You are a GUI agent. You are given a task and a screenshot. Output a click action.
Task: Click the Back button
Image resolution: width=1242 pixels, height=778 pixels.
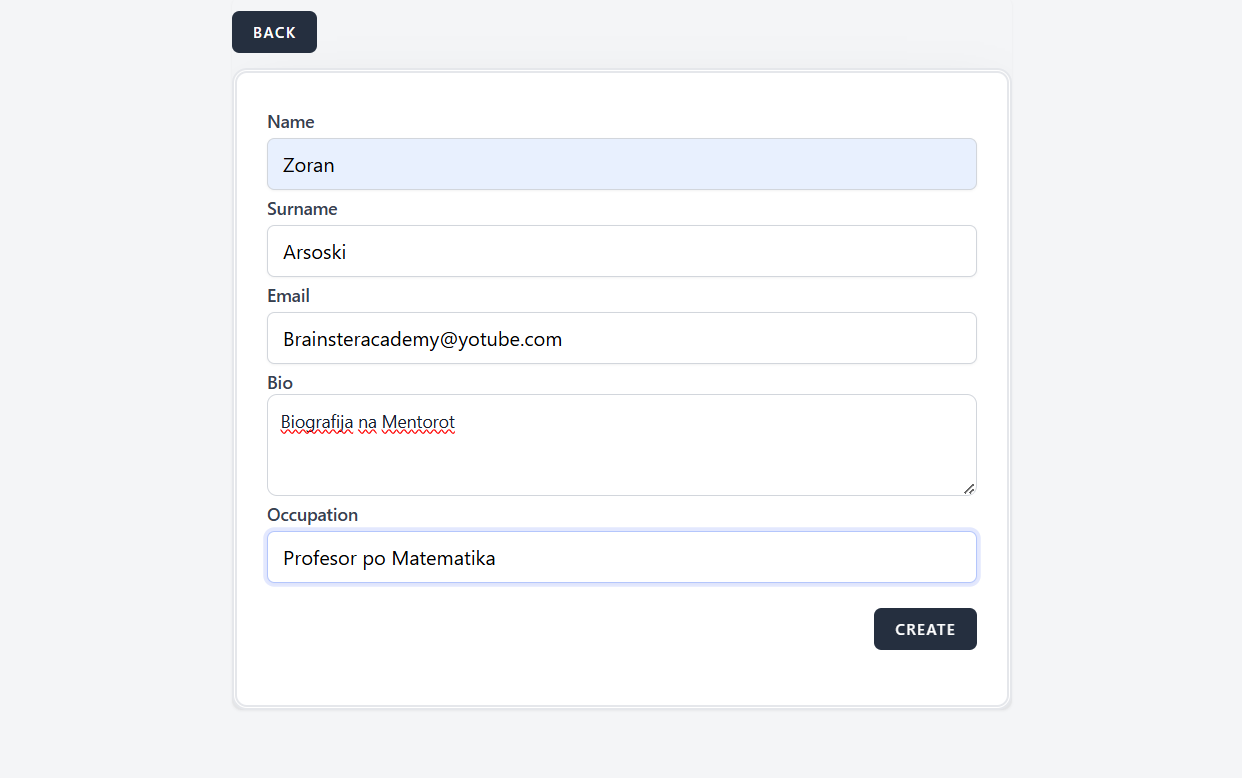point(274,32)
